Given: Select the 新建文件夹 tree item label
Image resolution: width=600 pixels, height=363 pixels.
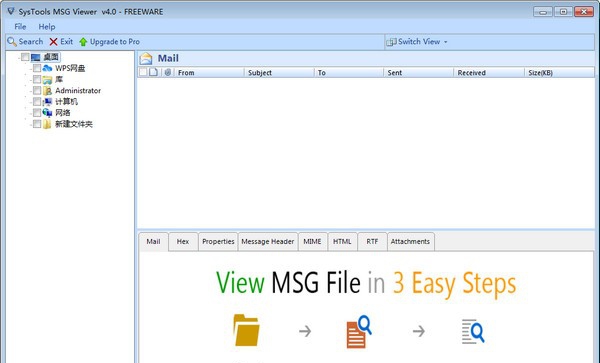Looking at the screenshot, I should point(74,124).
